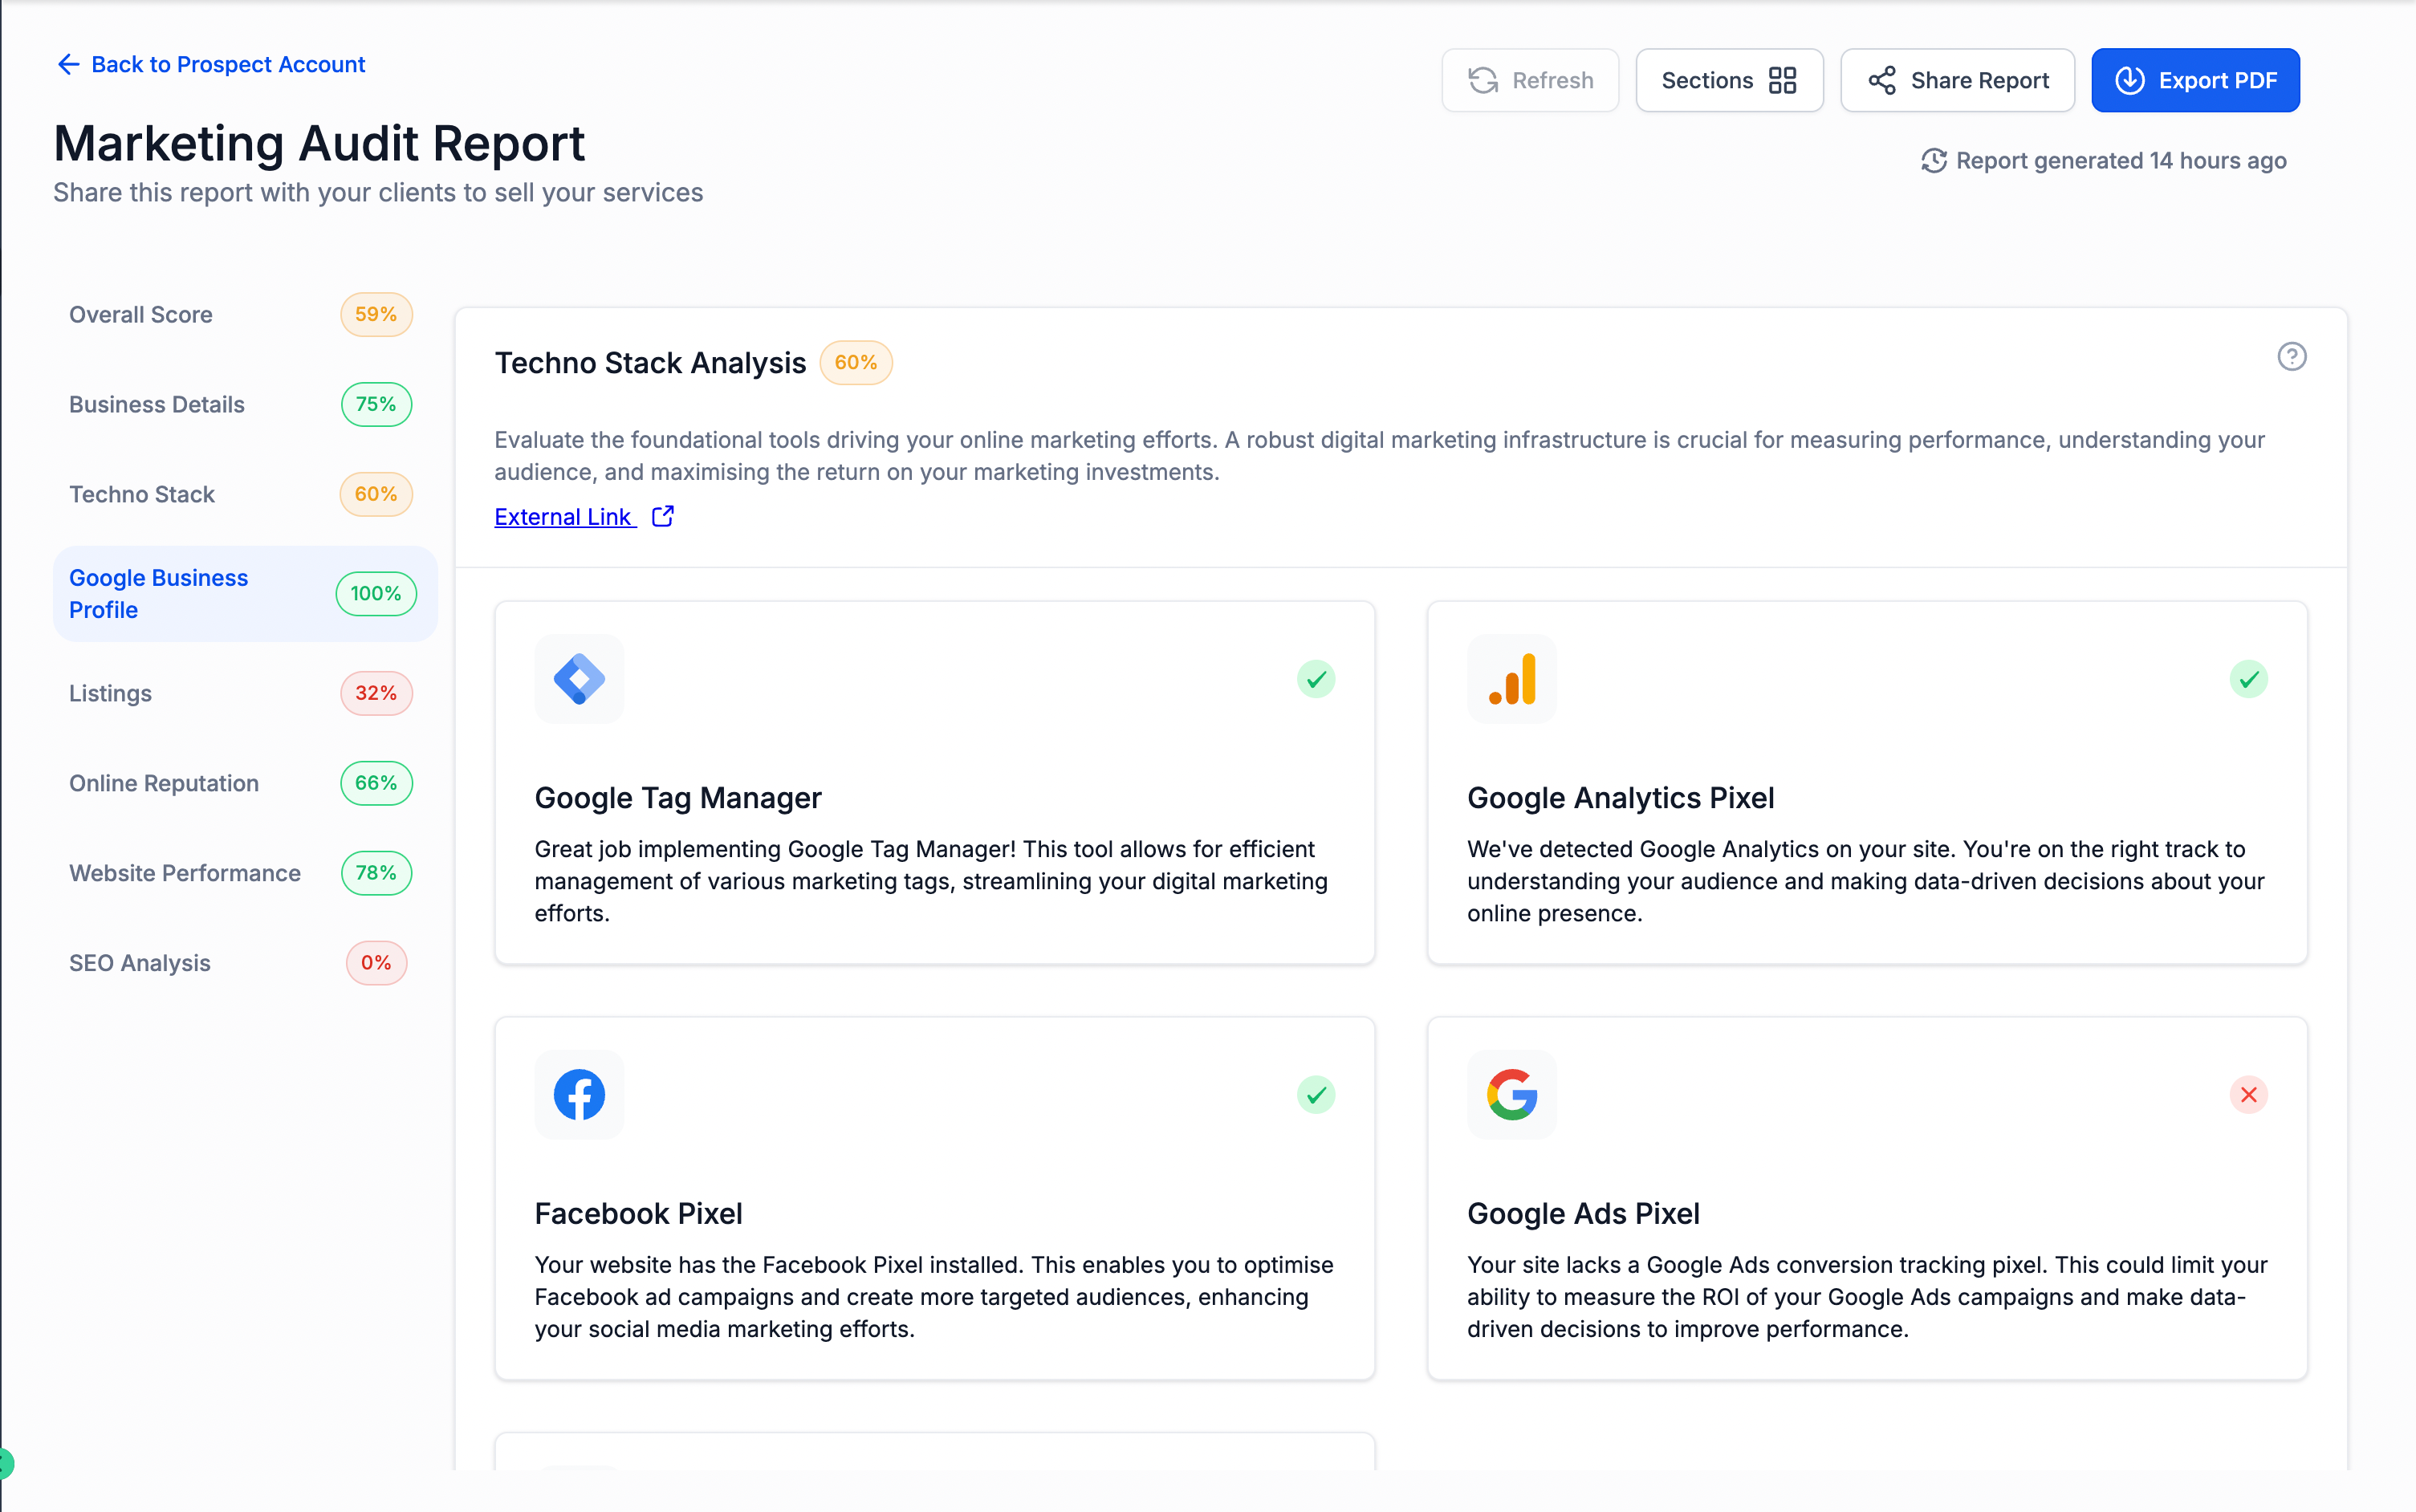The image size is (2416, 1512).
Task: Switch to Listings section
Action: pyautogui.click(x=111, y=693)
